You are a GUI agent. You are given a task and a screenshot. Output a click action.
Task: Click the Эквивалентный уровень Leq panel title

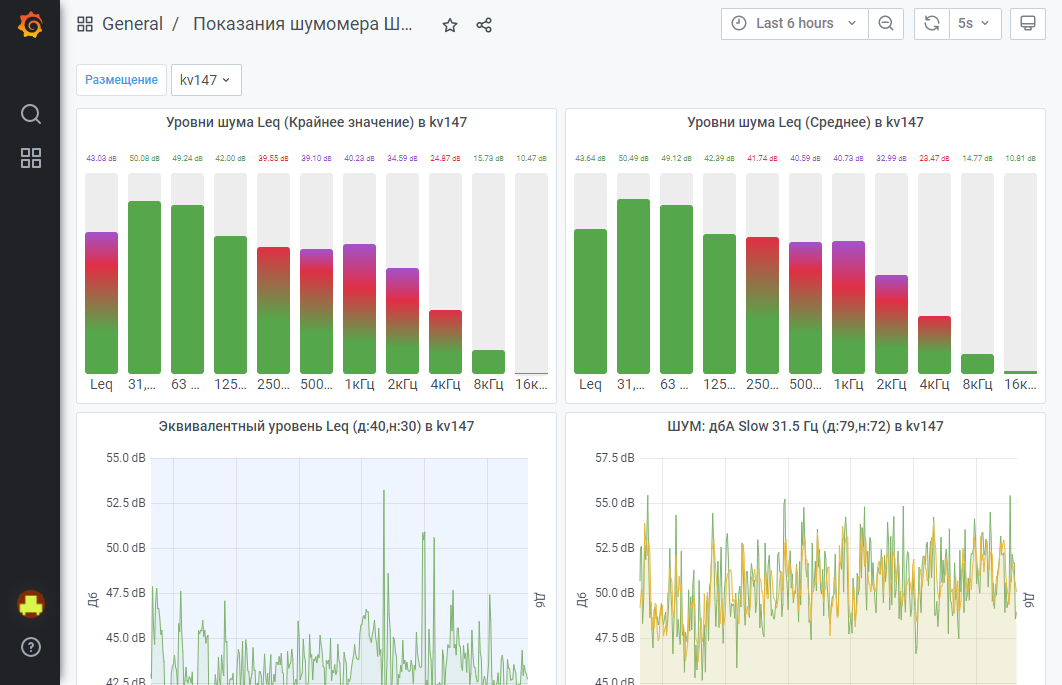316,426
